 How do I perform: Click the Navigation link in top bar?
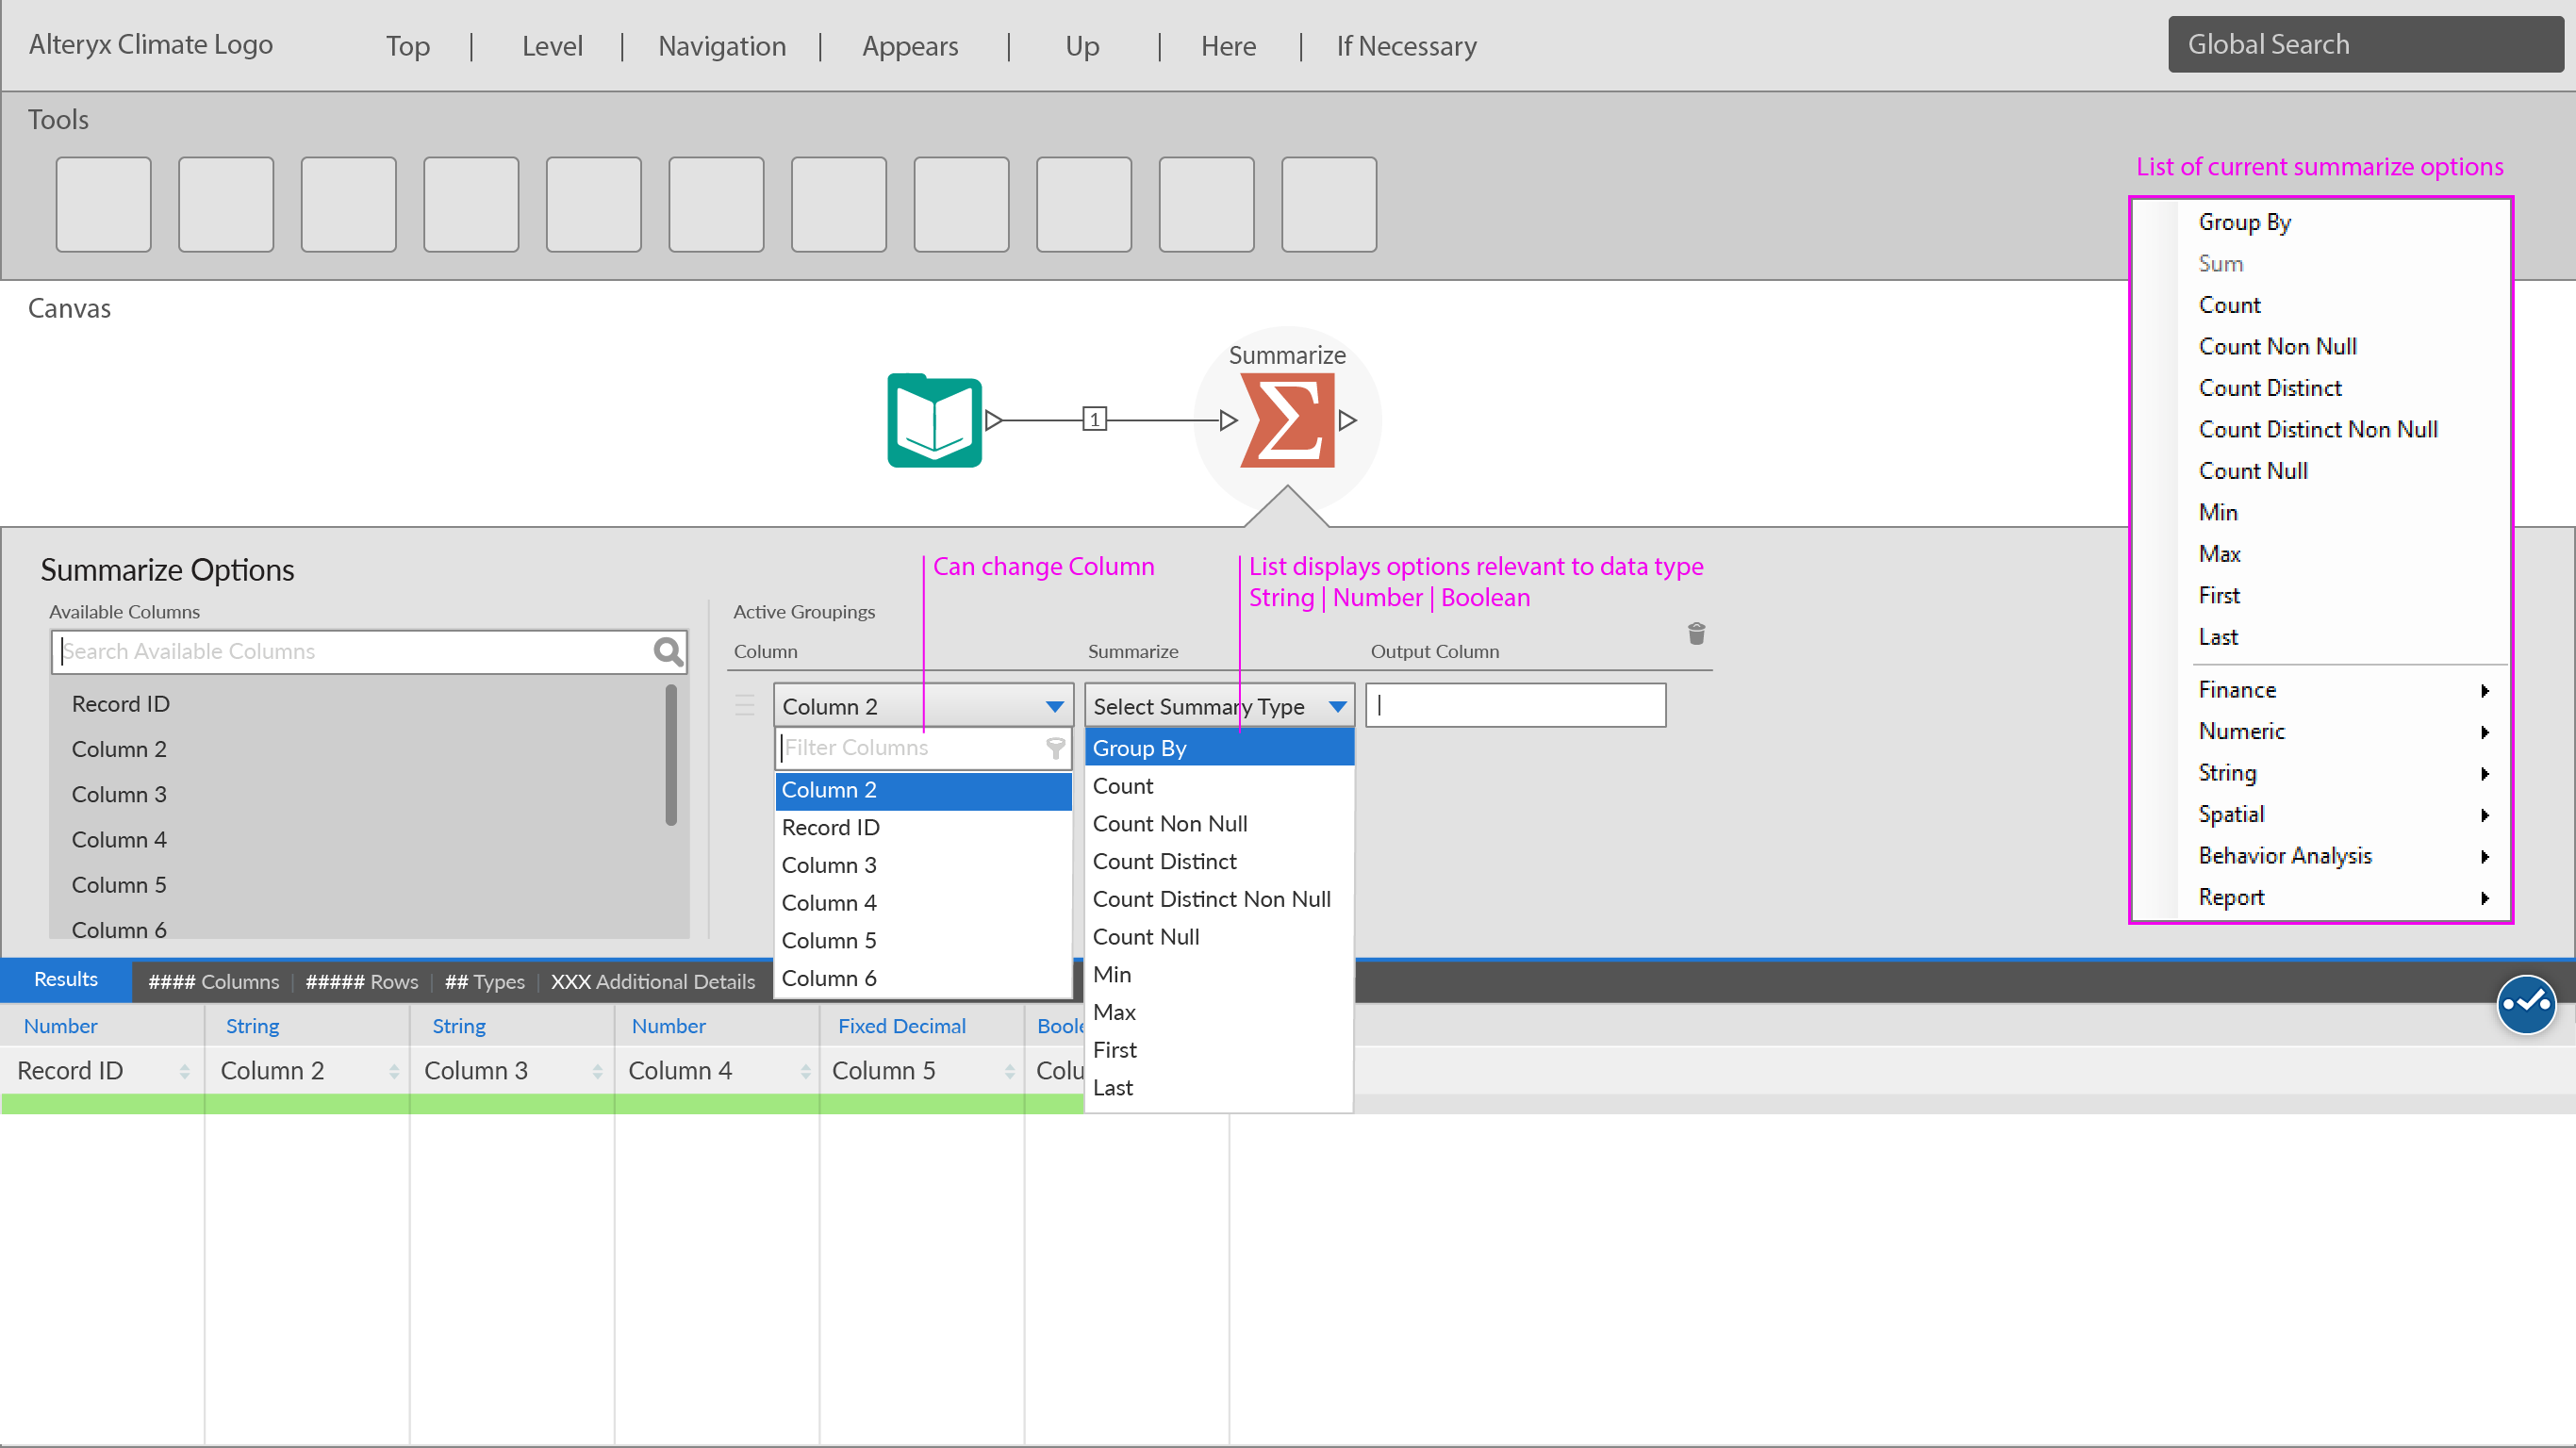pyautogui.click(x=721, y=46)
